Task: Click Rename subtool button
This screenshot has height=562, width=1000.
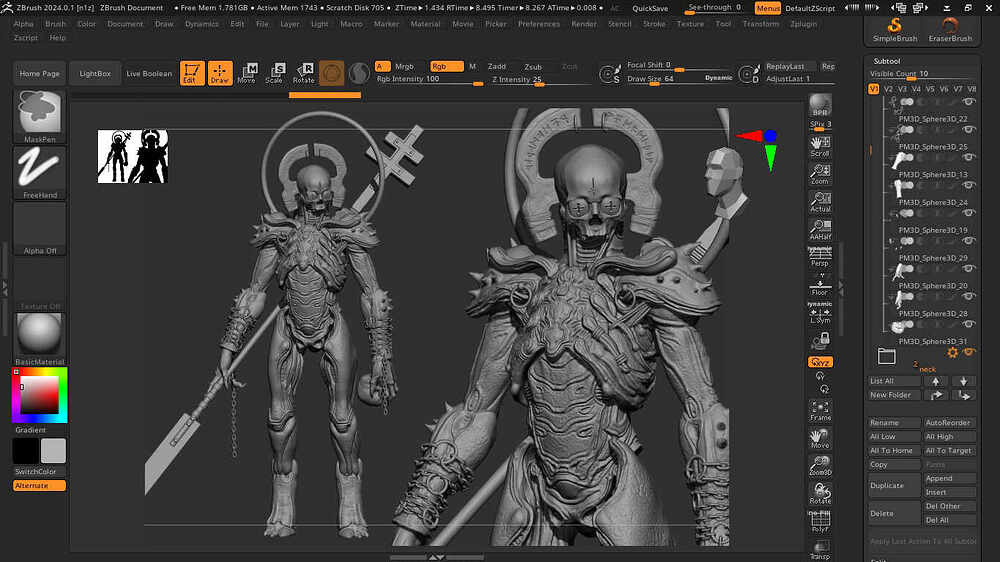Action: point(894,423)
